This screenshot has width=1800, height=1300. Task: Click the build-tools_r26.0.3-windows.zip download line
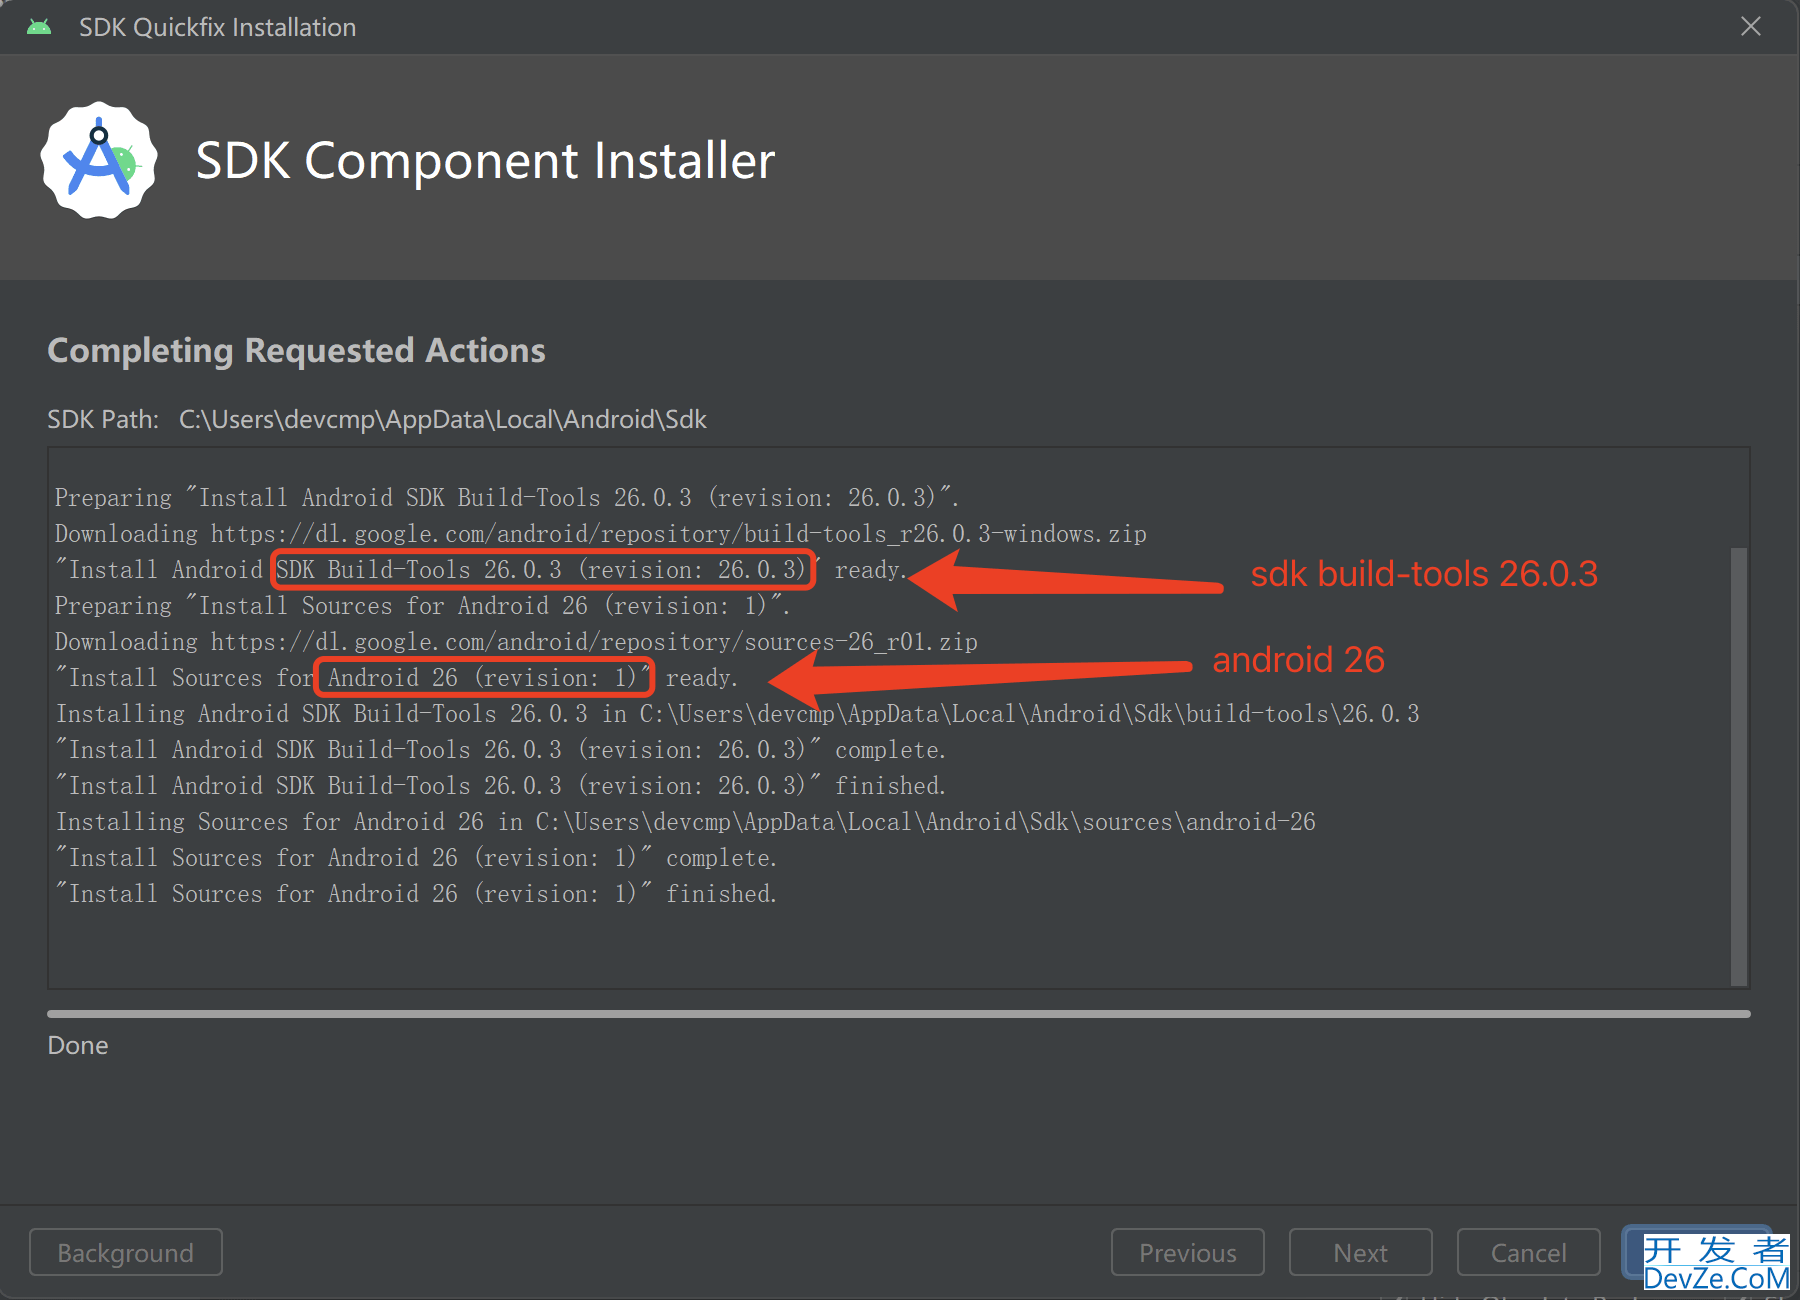[x=601, y=534]
